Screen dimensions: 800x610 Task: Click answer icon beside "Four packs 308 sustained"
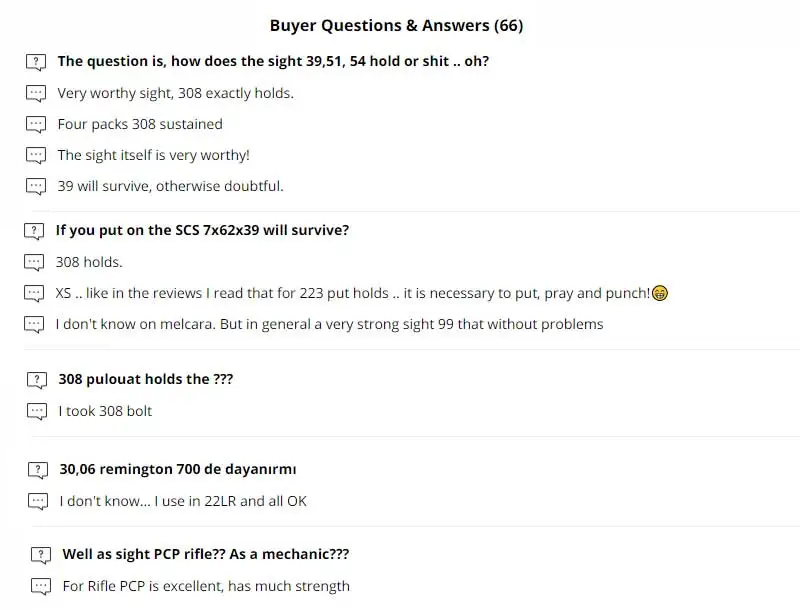pos(36,125)
